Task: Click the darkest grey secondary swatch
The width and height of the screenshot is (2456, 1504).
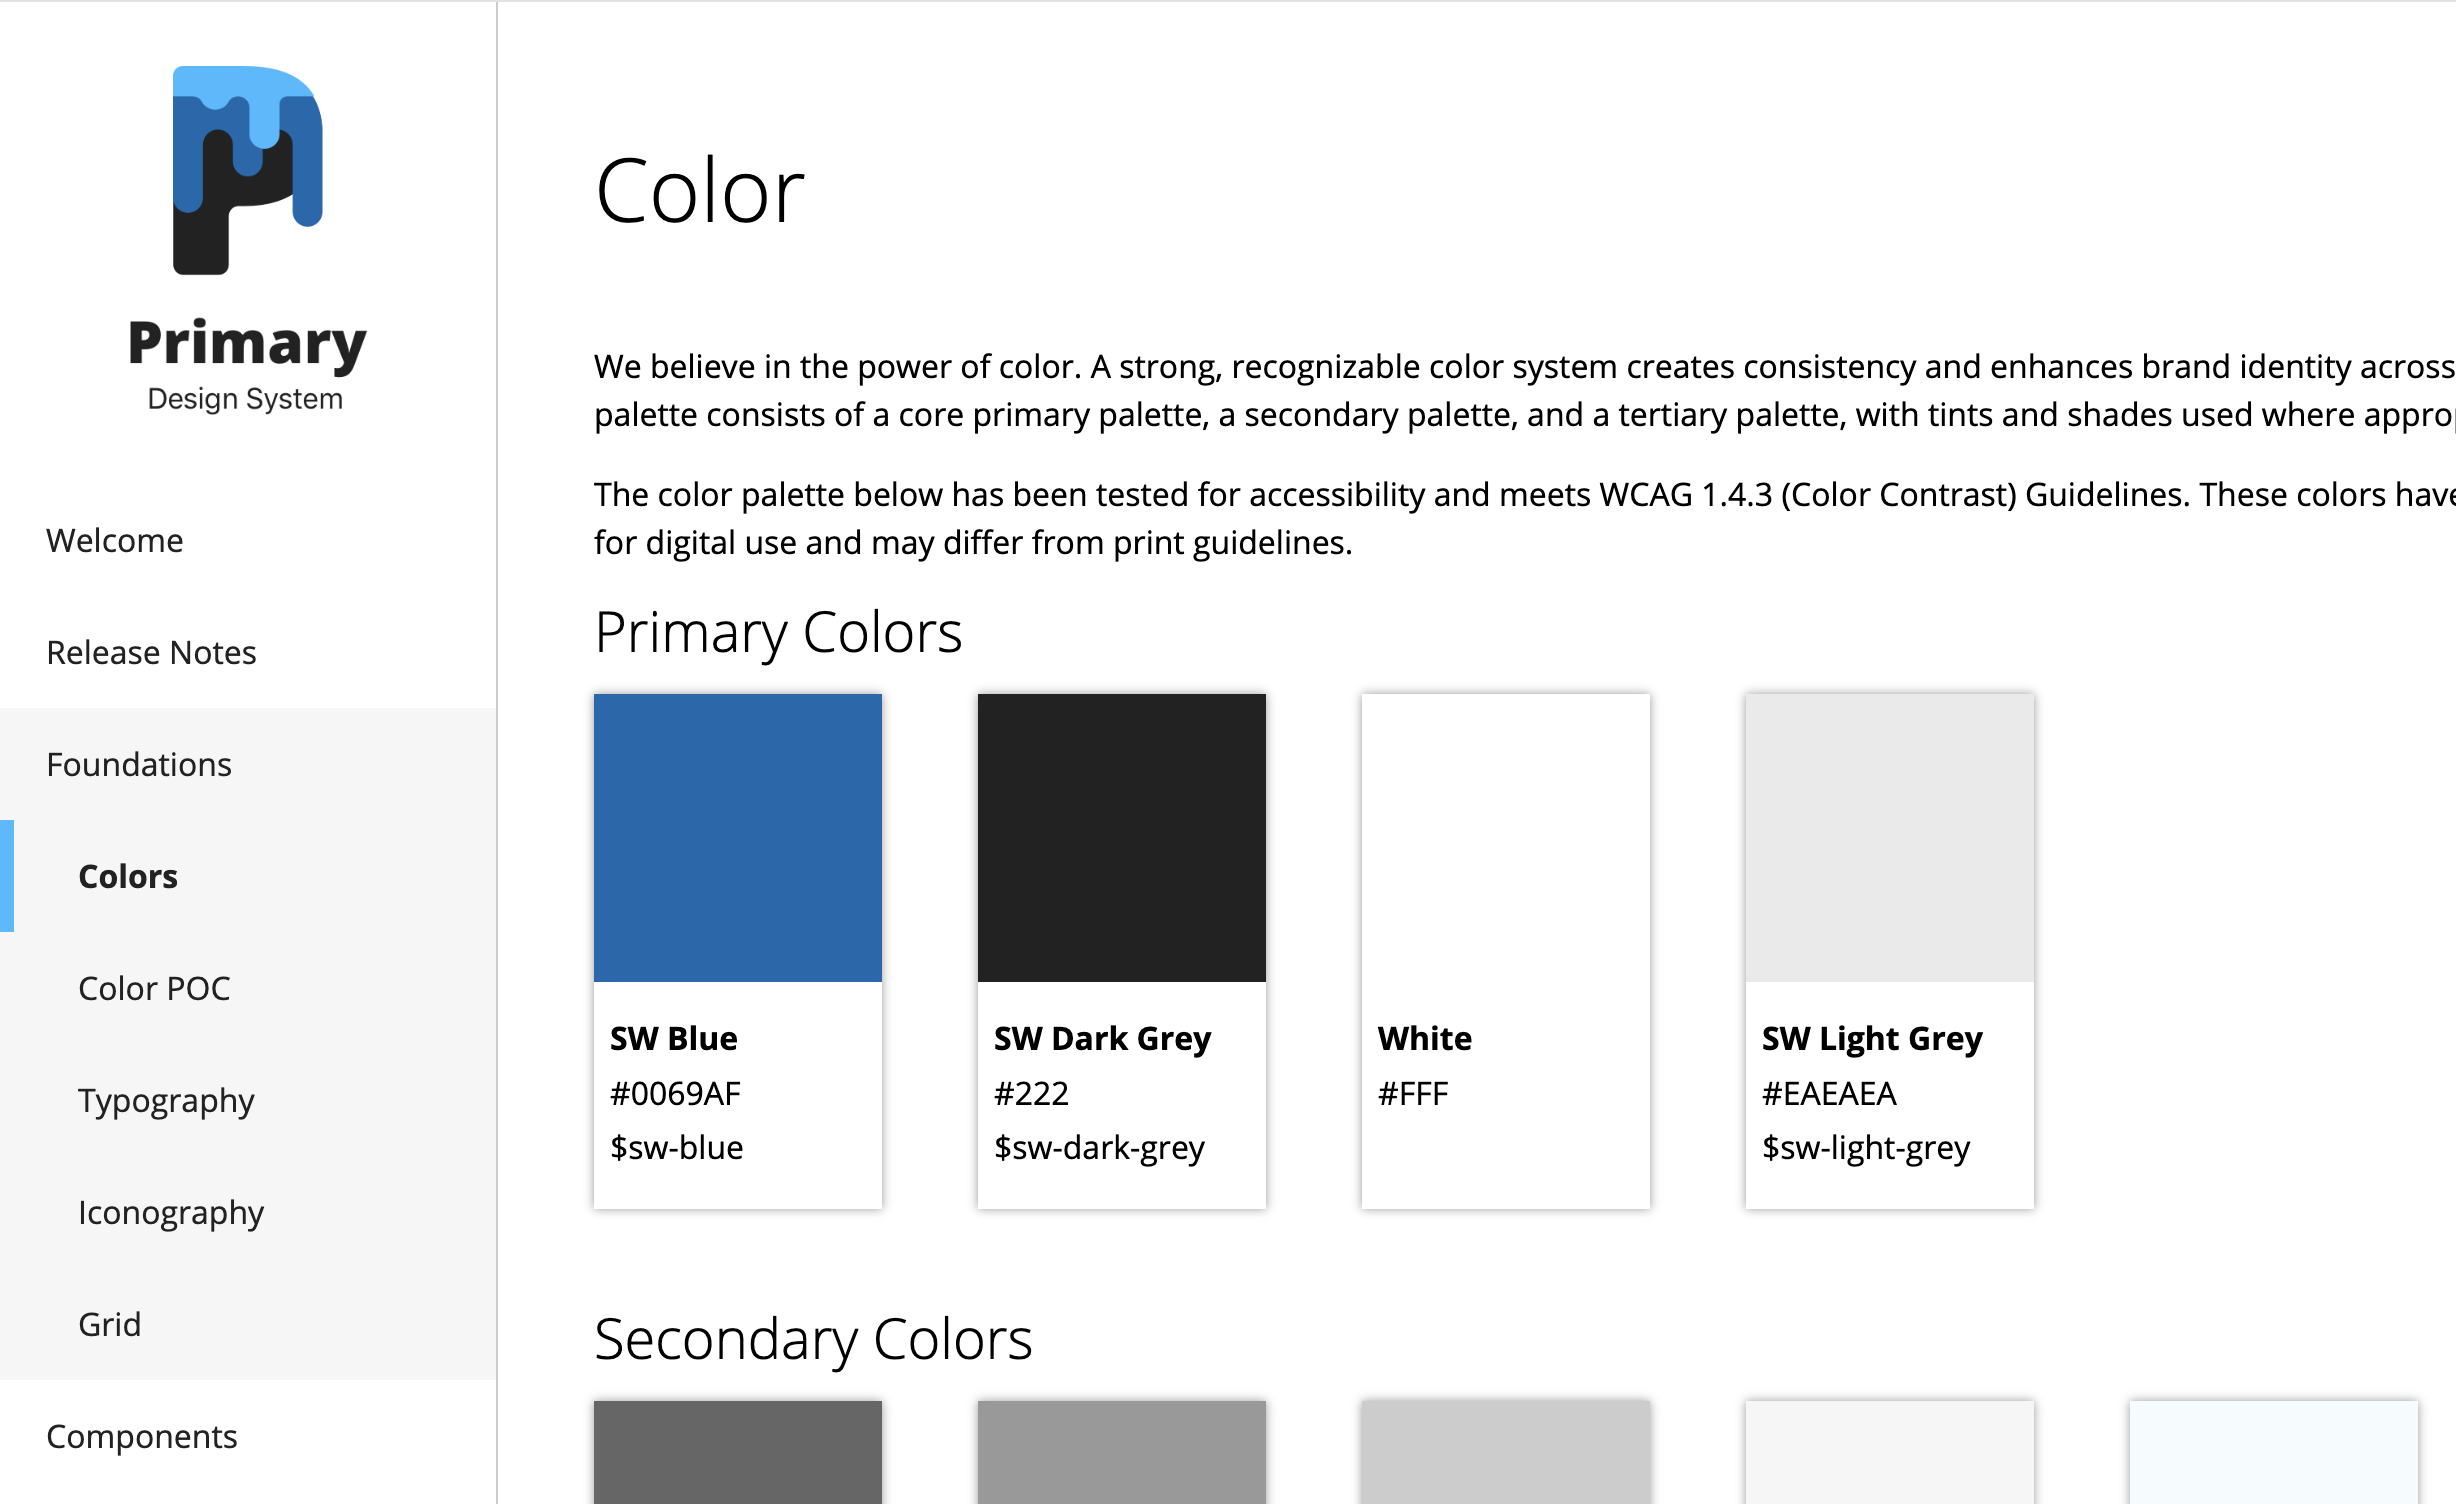Action: [738, 1452]
